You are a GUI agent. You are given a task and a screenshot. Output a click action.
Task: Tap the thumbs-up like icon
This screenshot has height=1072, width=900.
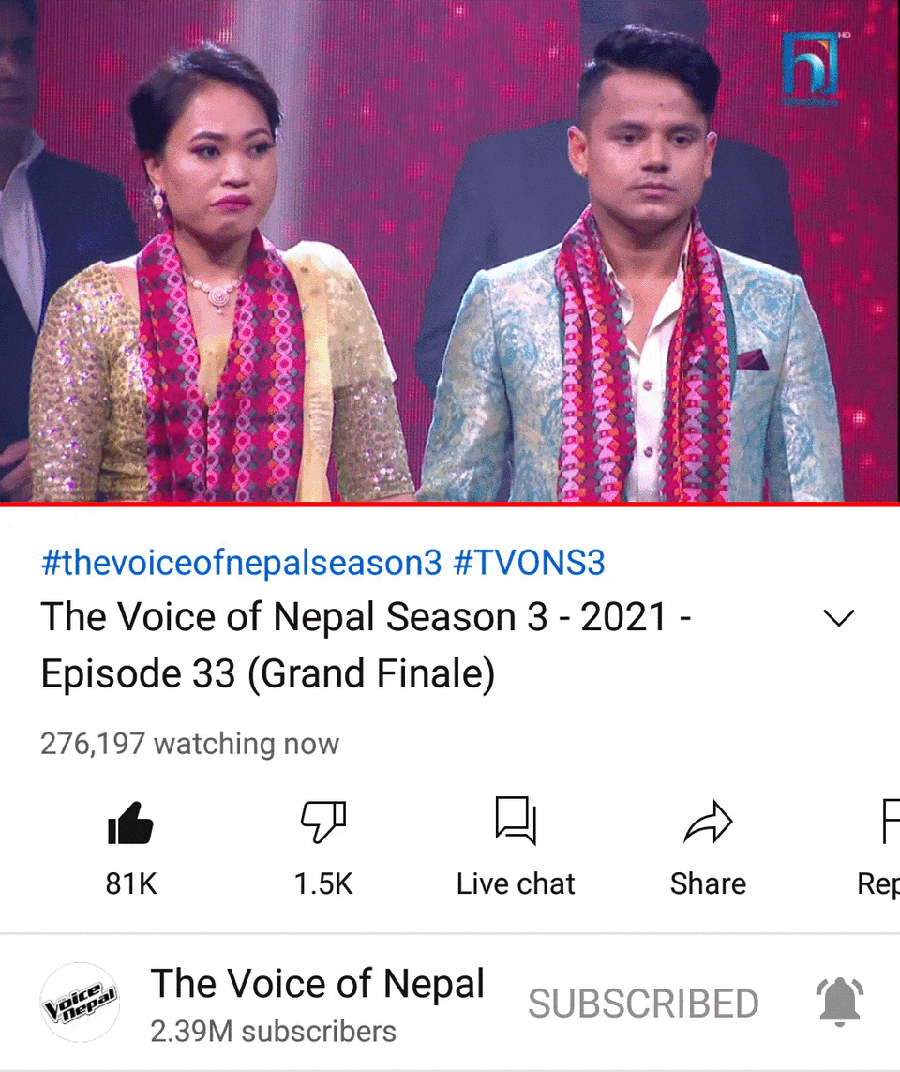pyautogui.click(x=131, y=822)
